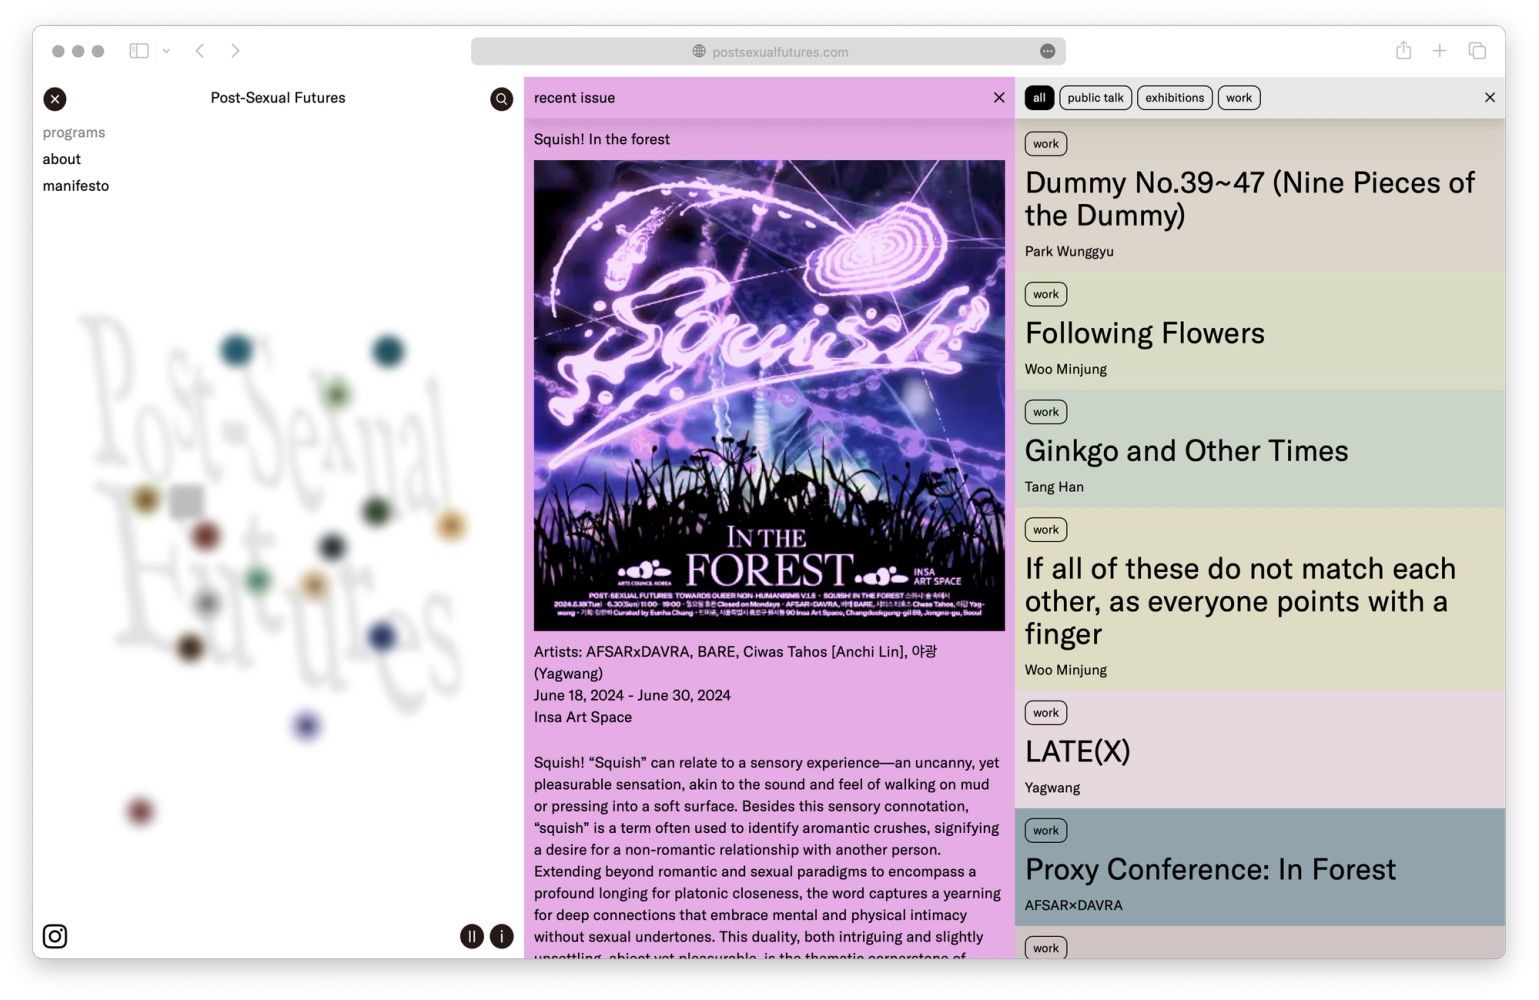Toggle the Safari sidebar icon
The height and width of the screenshot is (1000, 1539).
(x=139, y=51)
